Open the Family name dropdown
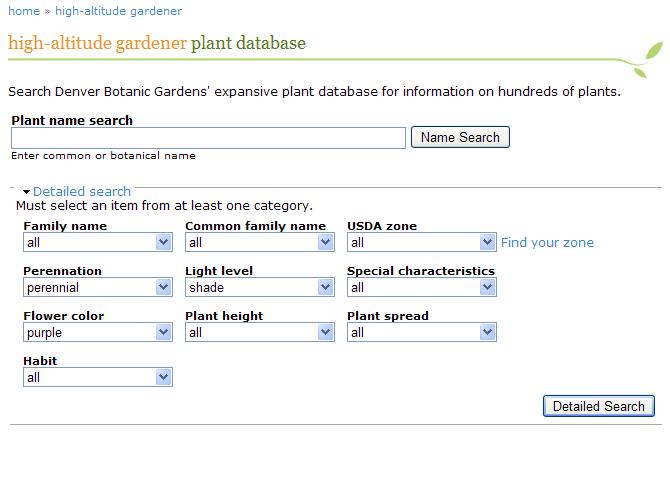The height and width of the screenshot is (480, 670). (98, 242)
